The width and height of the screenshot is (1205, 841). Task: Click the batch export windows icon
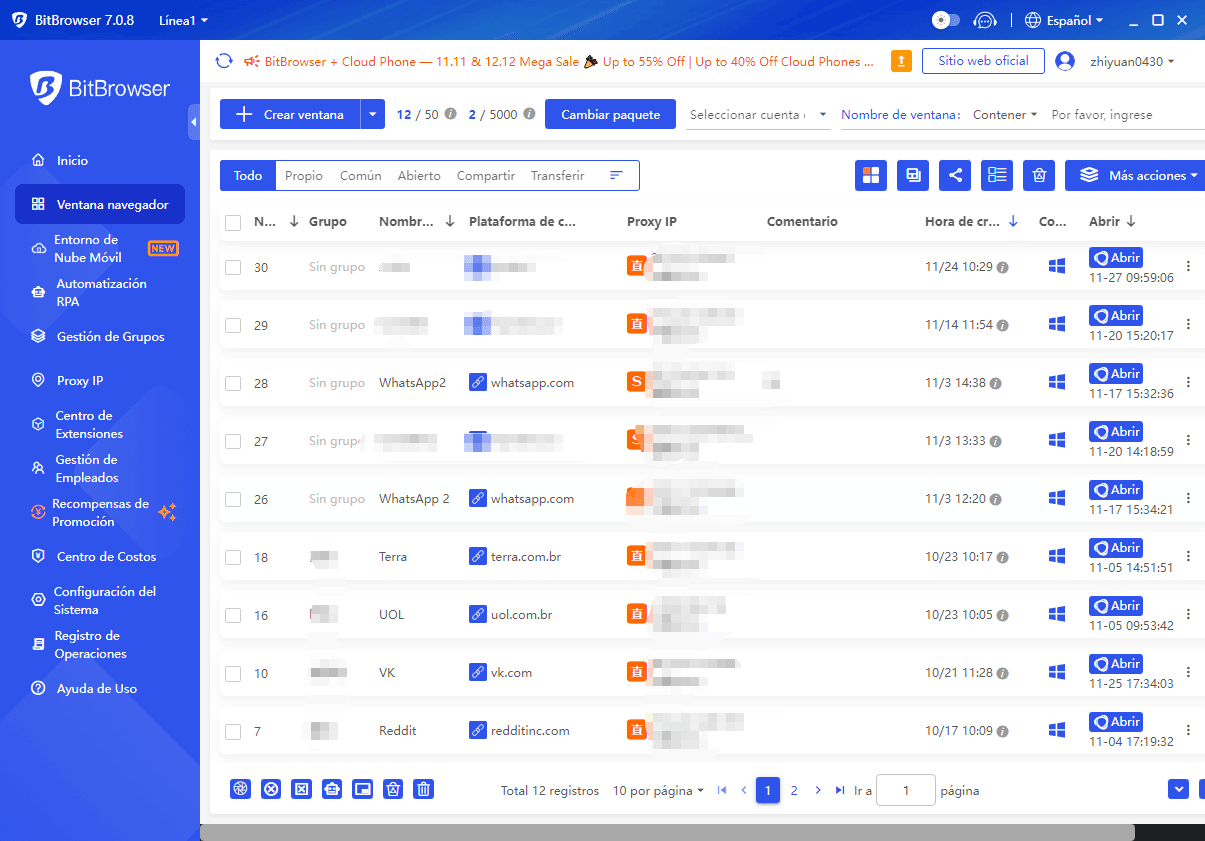912,175
